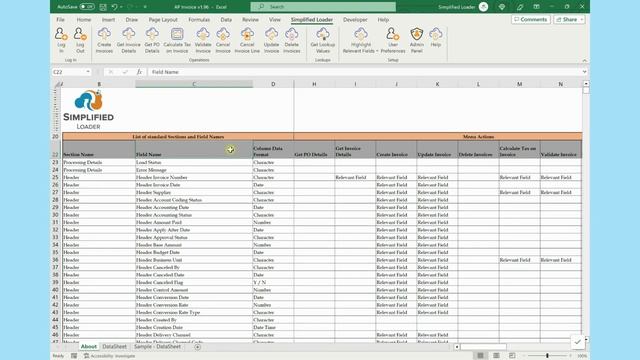Collapse the ribbon with the chevron

click(x=584, y=60)
